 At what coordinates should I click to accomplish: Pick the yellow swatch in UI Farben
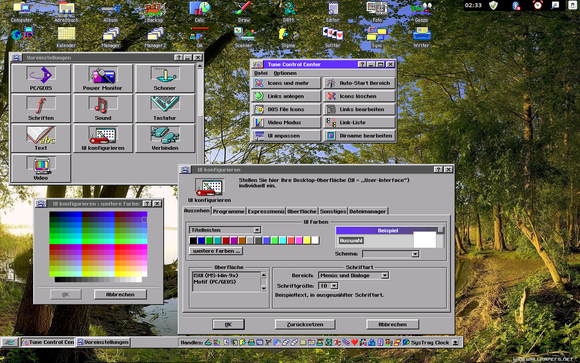[307, 241]
